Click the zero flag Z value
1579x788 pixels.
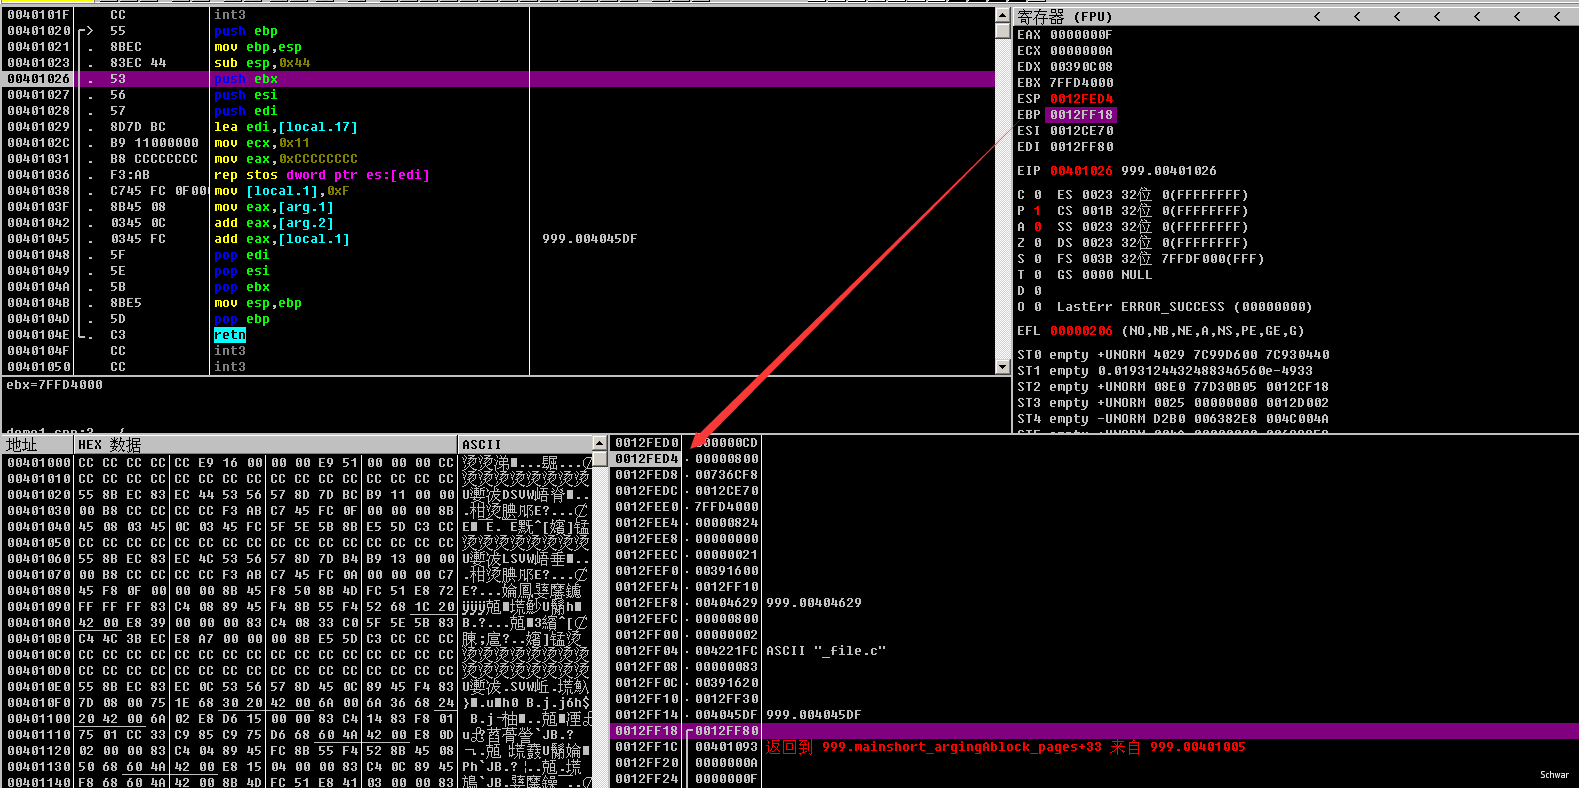1037,243
